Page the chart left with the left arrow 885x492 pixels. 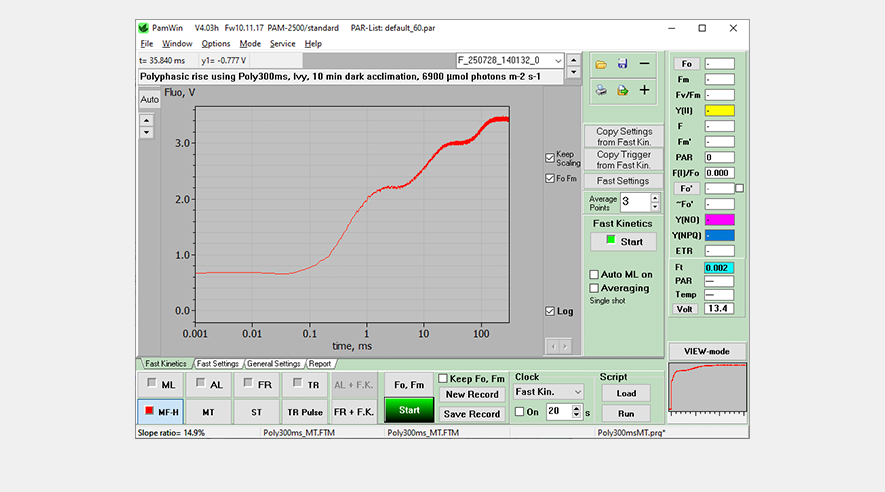tap(553, 346)
